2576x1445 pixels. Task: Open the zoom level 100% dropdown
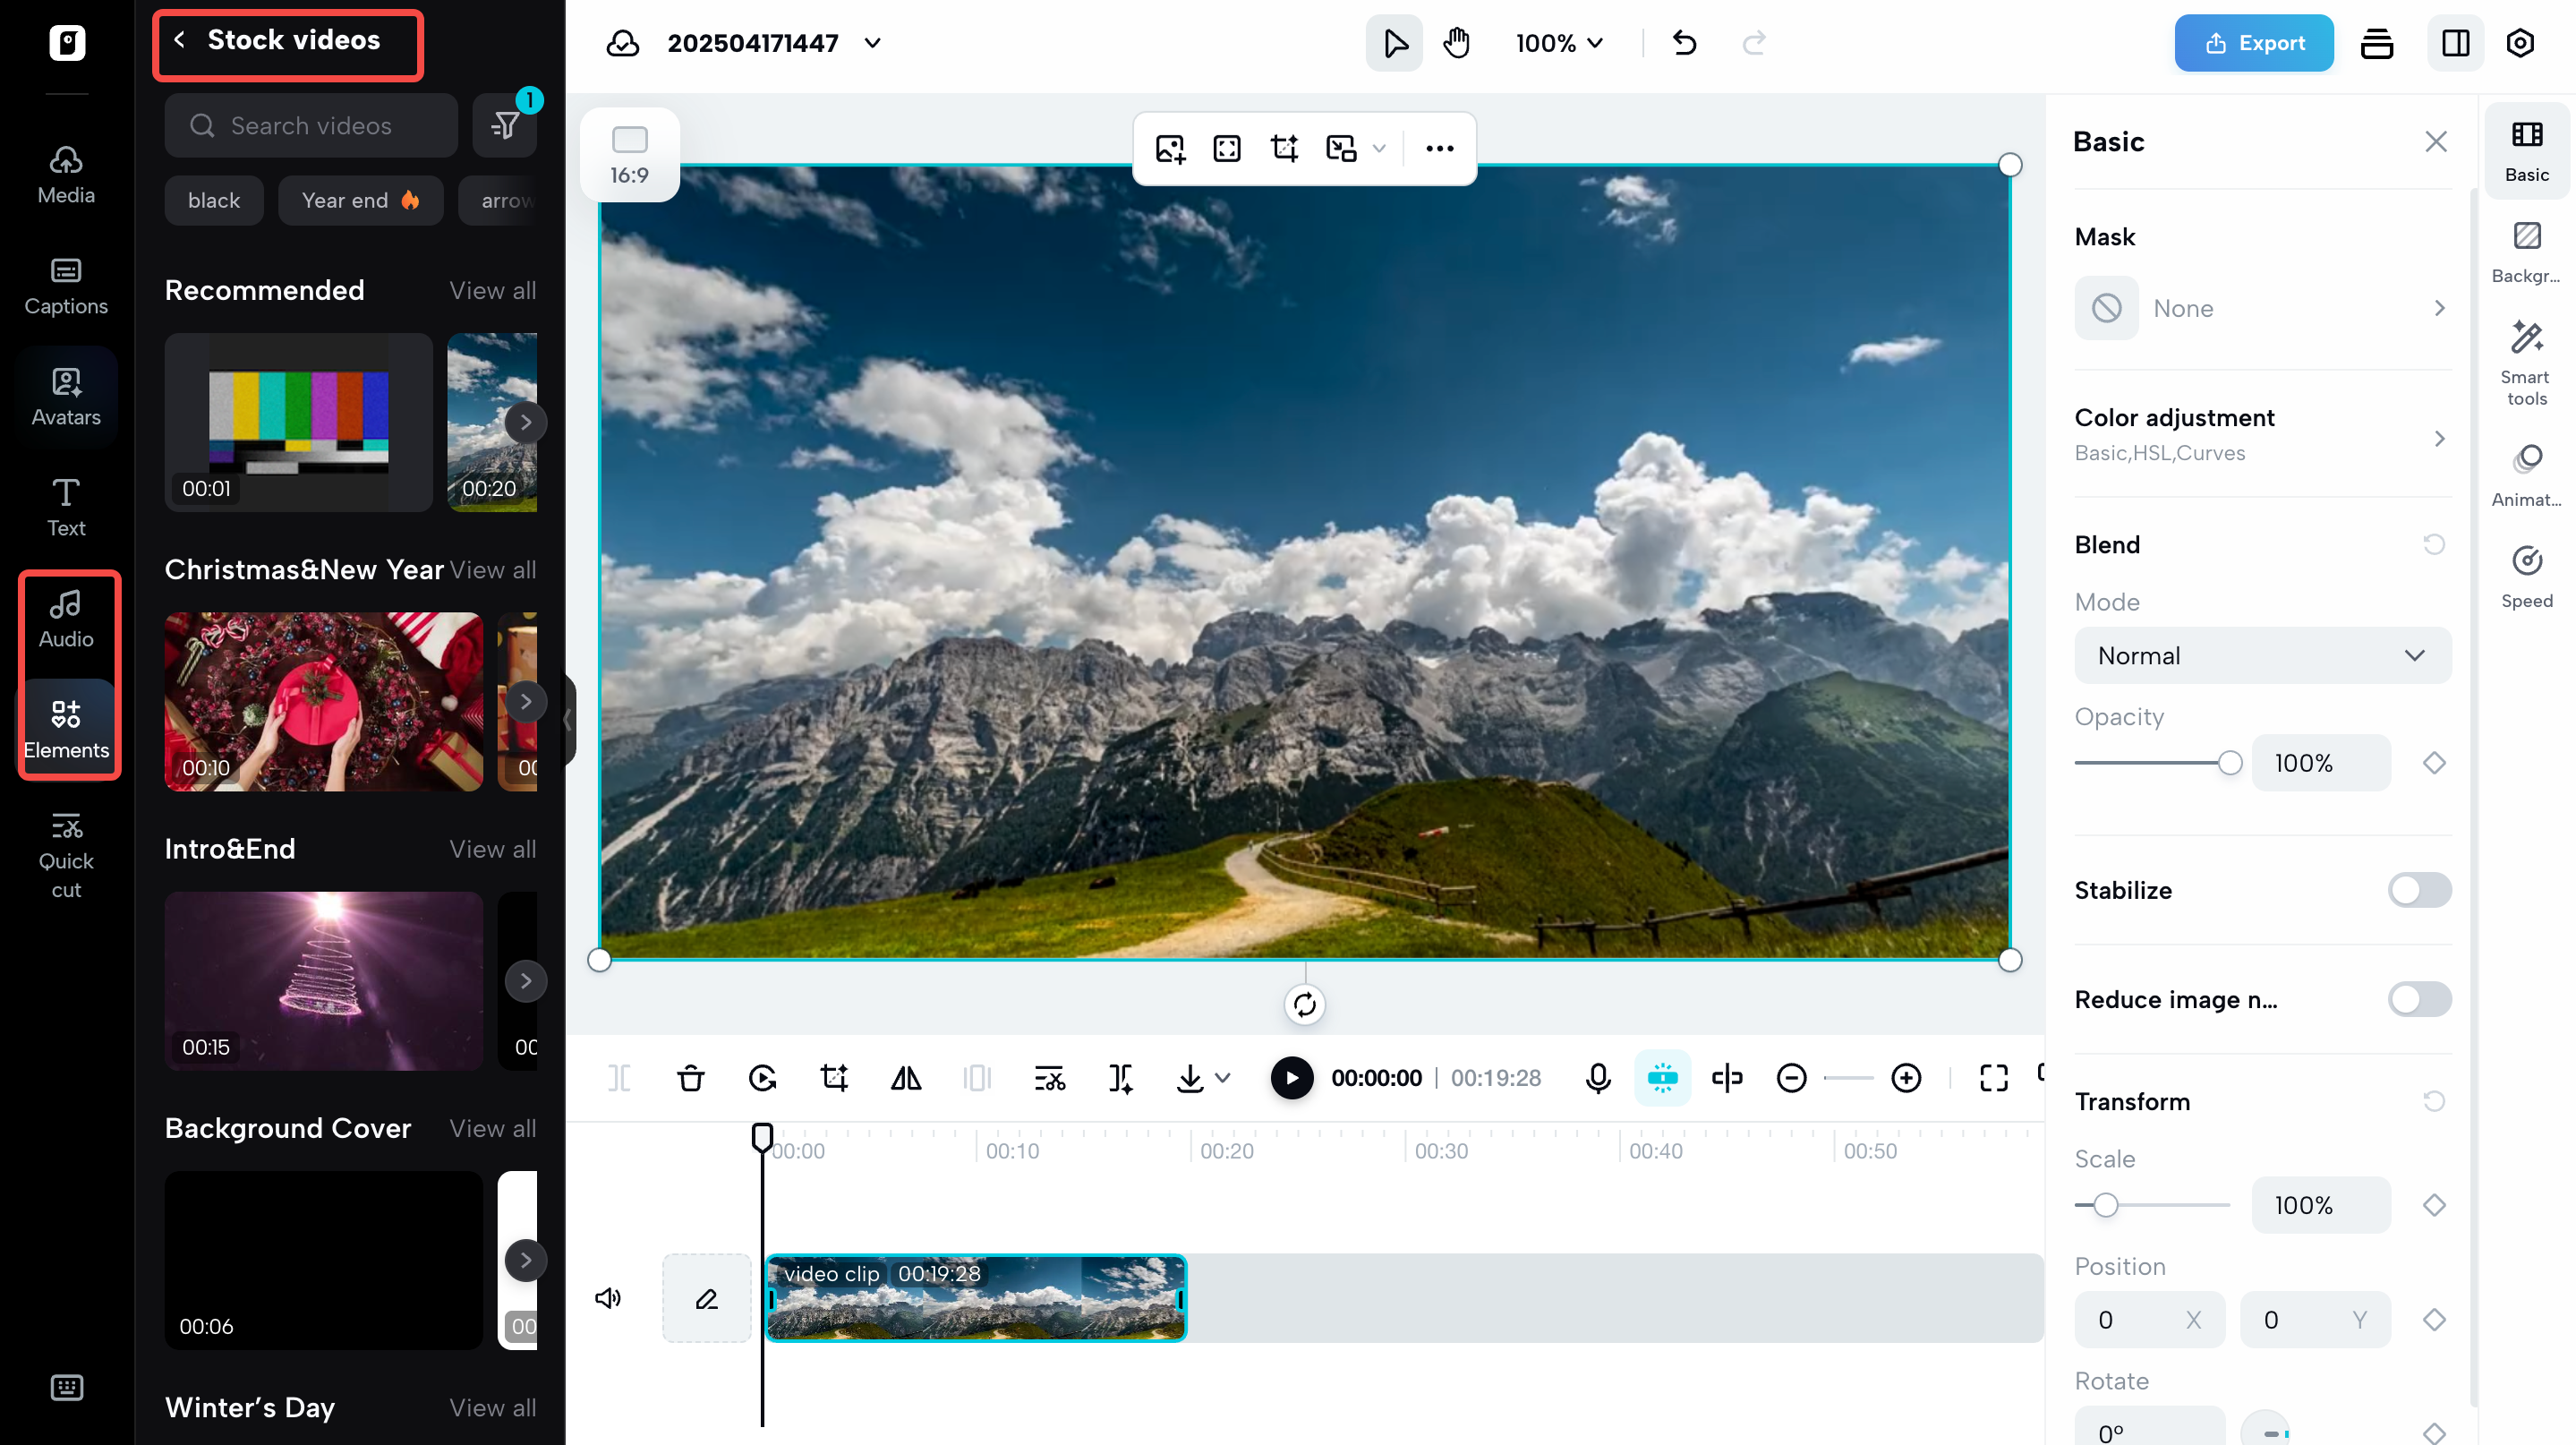tap(1558, 43)
